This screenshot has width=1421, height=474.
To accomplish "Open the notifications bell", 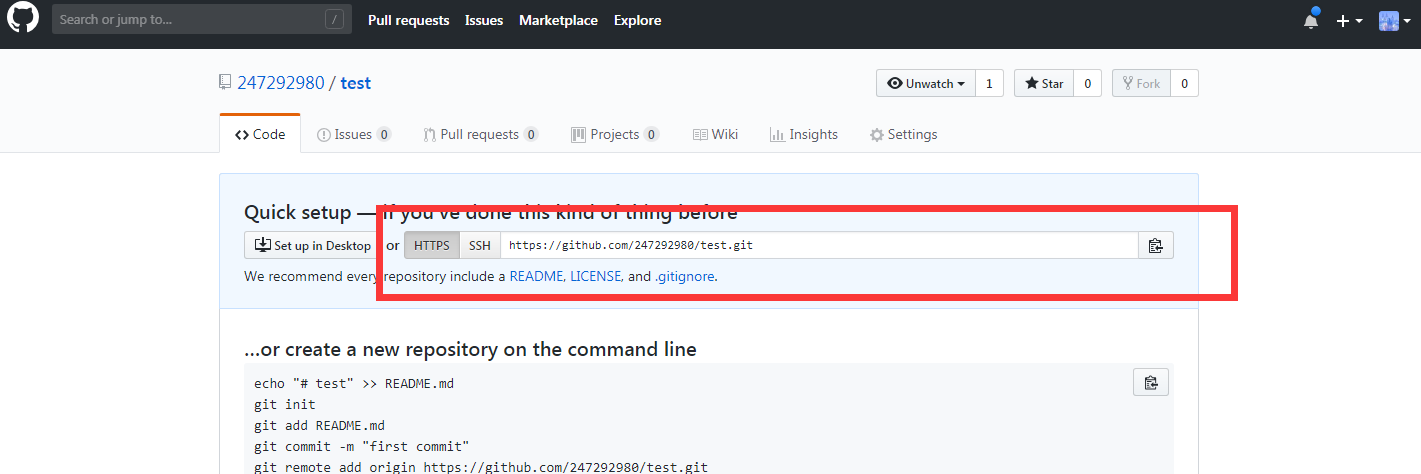I will pyautogui.click(x=1311, y=20).
